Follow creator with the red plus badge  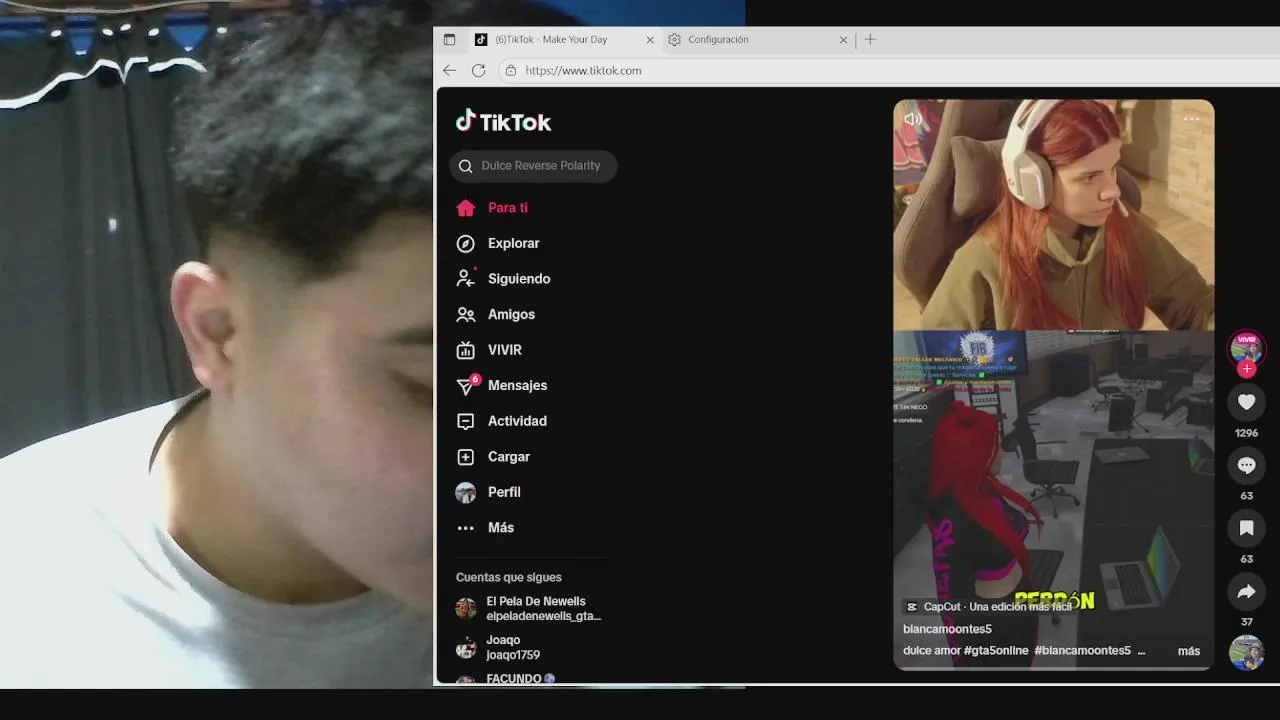pyautogui.click(x=1246, y=369)
